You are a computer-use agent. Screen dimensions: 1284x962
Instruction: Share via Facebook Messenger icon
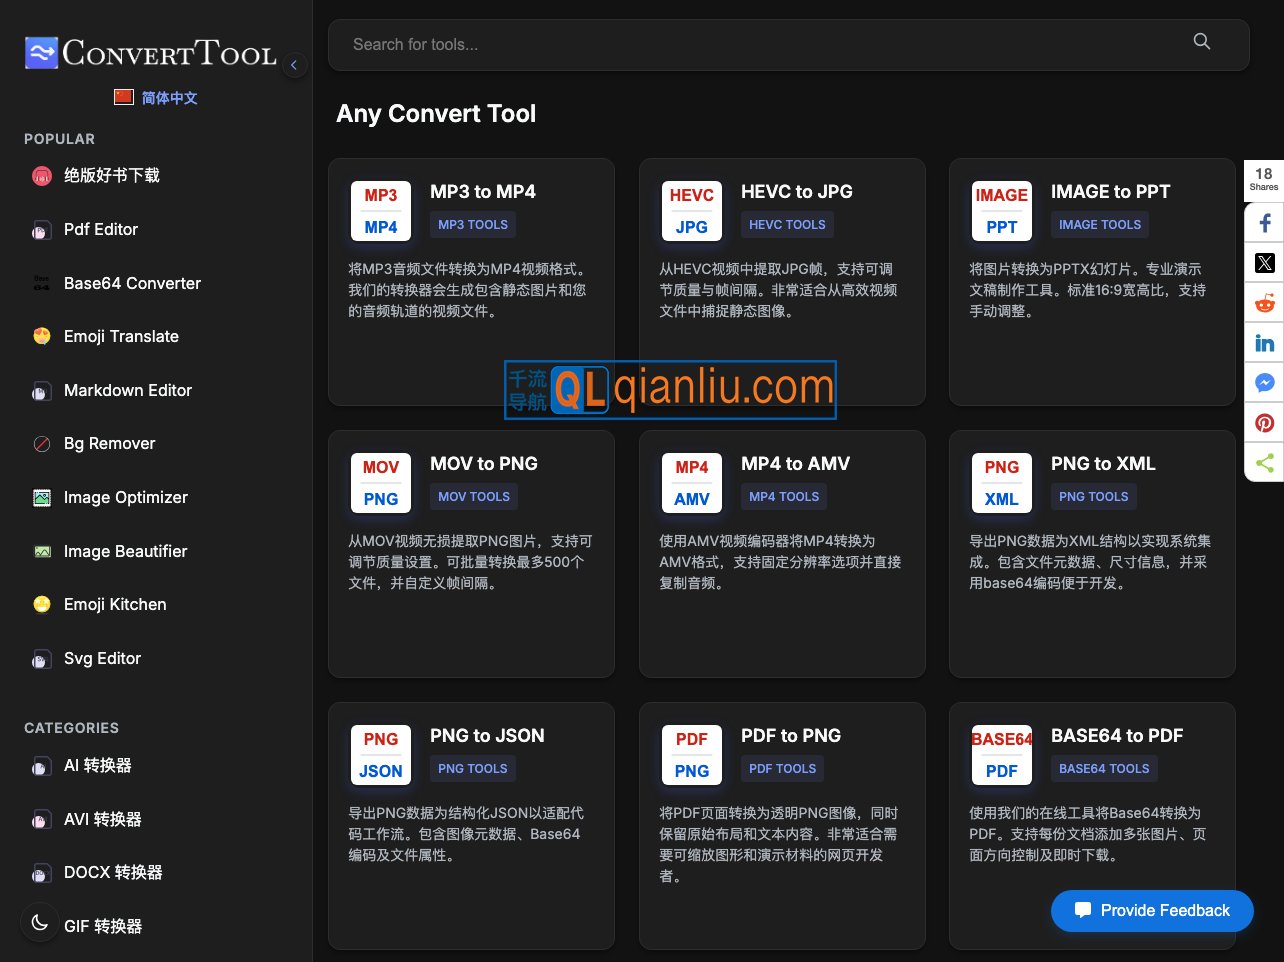click(1264, 383)
